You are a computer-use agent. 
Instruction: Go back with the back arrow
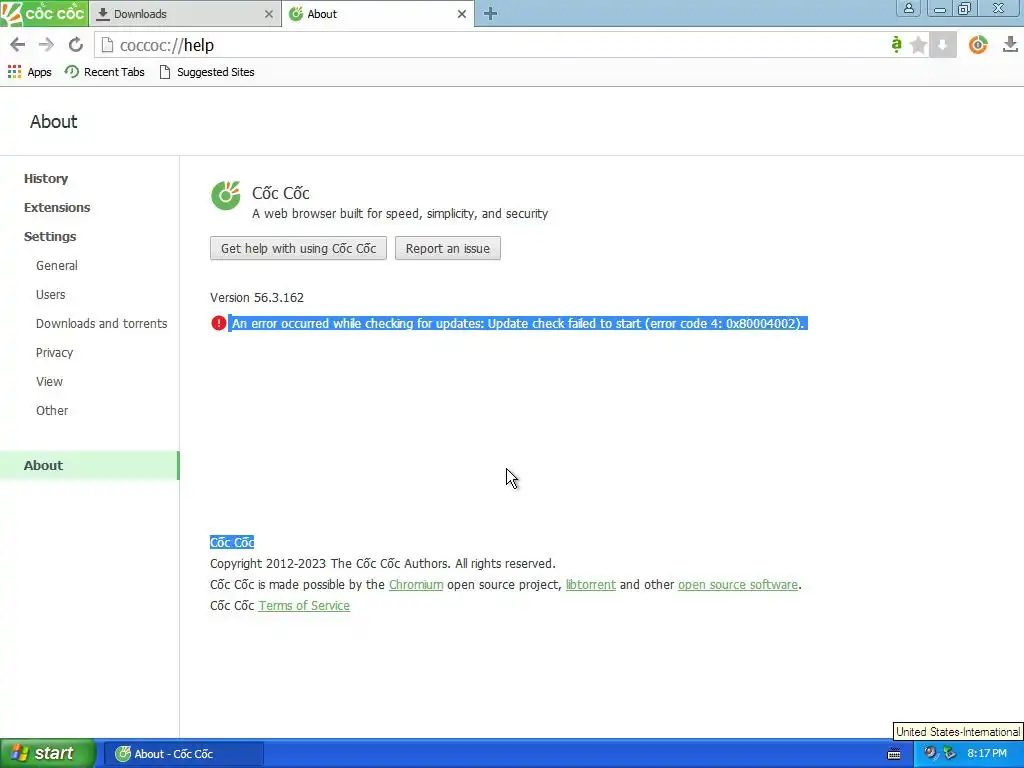pos(18,44)
